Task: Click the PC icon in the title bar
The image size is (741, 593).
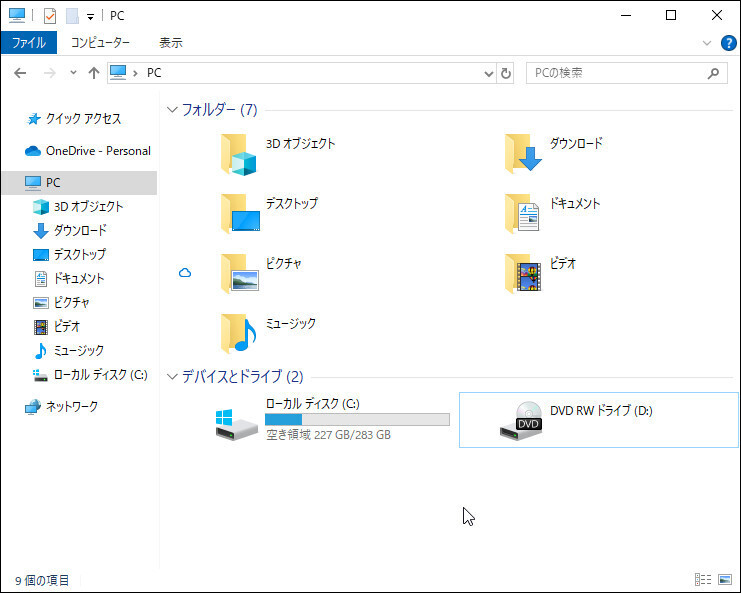Action: (x=17, y=15)
